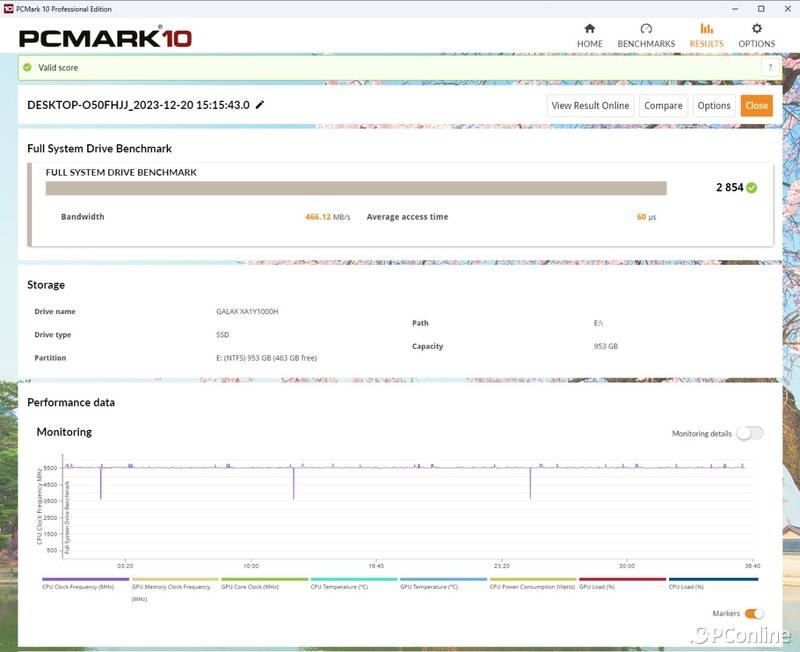Image resolution: width=800 pixels, height=652 pixels.
Task: Toggle the GPU Load legend swatch
Action: (622, 579)
